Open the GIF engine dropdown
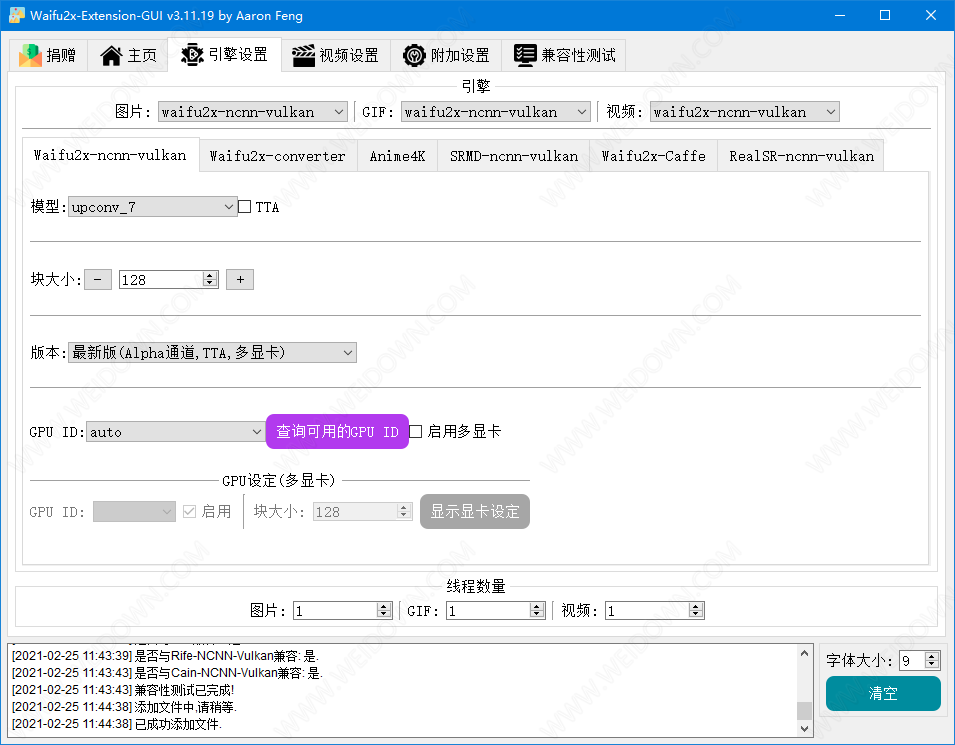The width and height of the screenshot is (955, 745). 496,112
